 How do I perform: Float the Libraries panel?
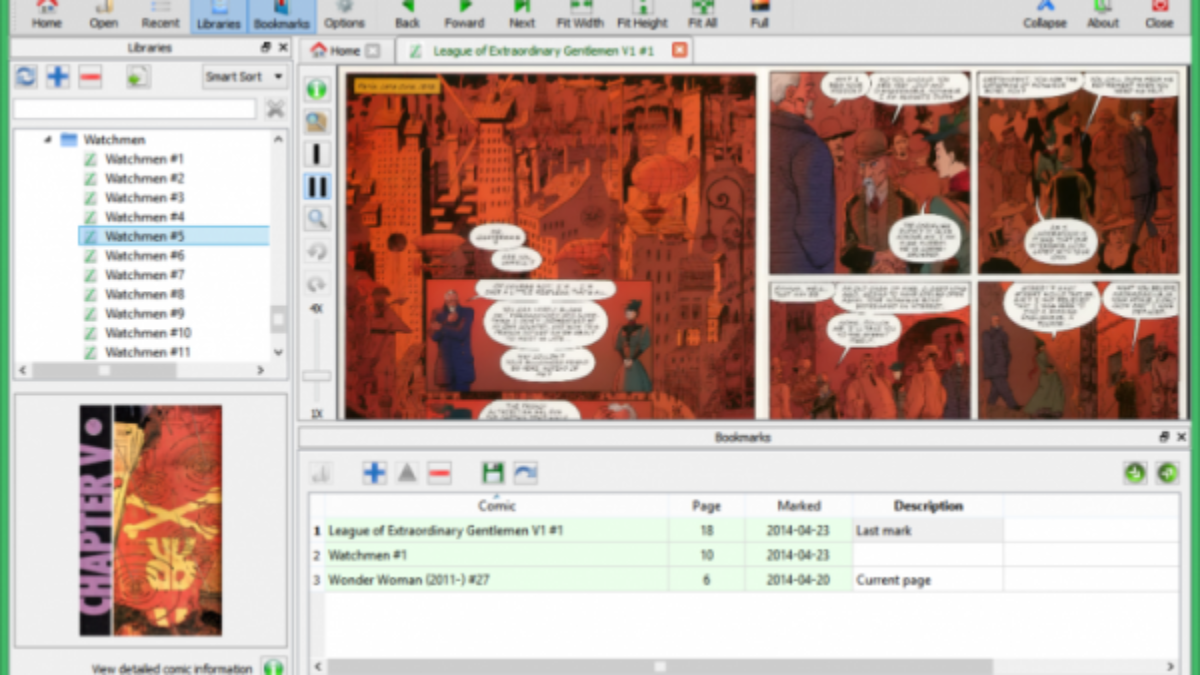266,48
